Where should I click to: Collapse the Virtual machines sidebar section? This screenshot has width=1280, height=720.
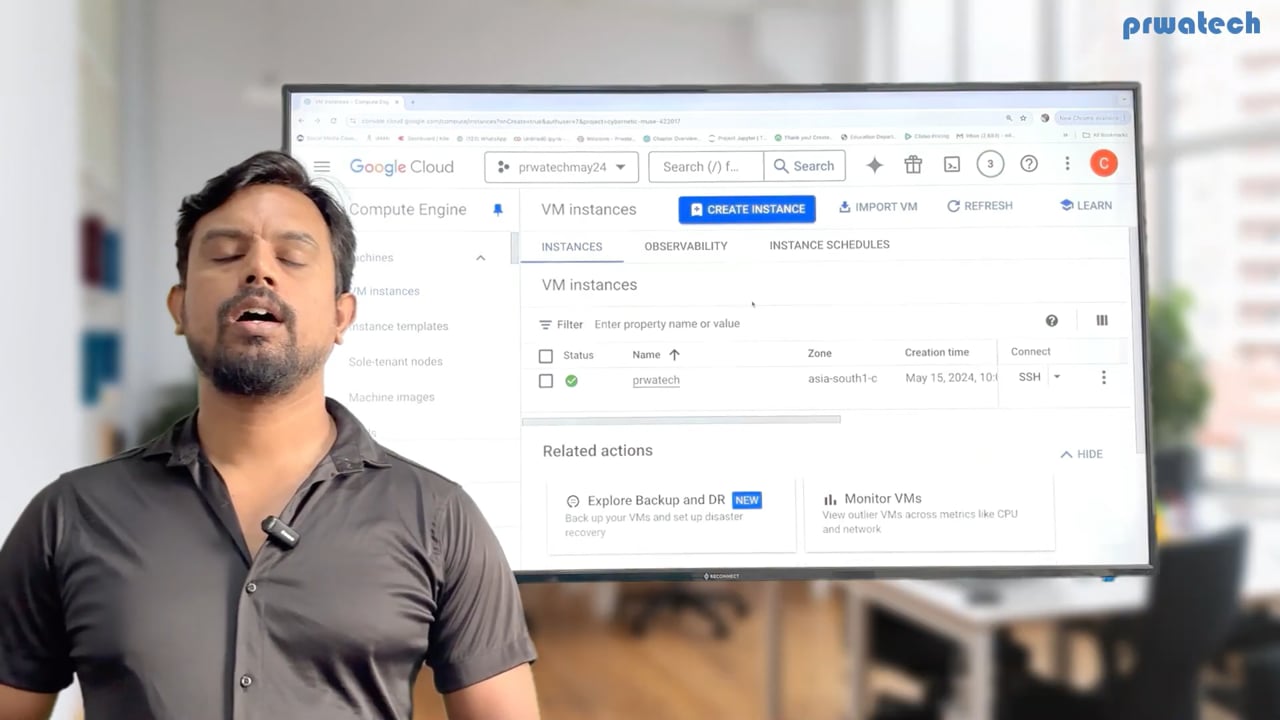pyautogui.click(x=480, y=258)
